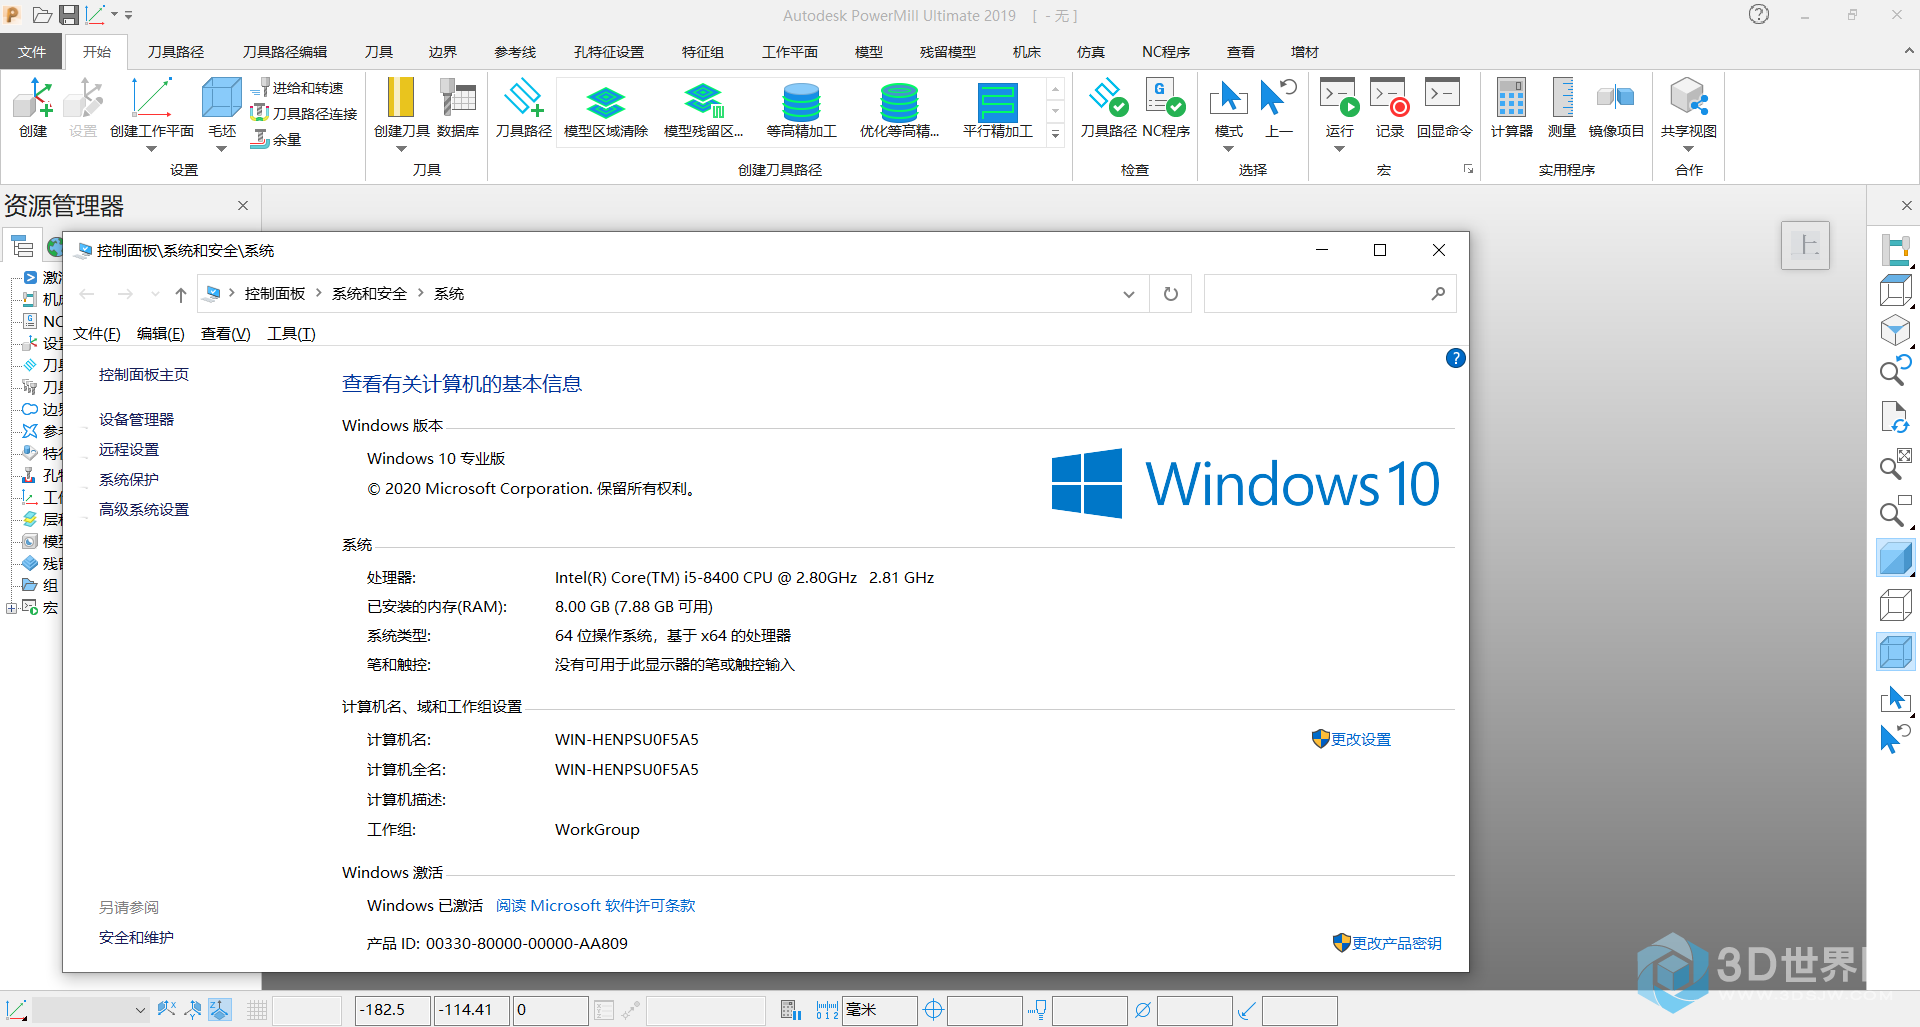Expand the 创建工作平面 dropdown arrow
The height and width of the screenshot is (1027, 1920).
pyautogui.click(x=152, y=150)
